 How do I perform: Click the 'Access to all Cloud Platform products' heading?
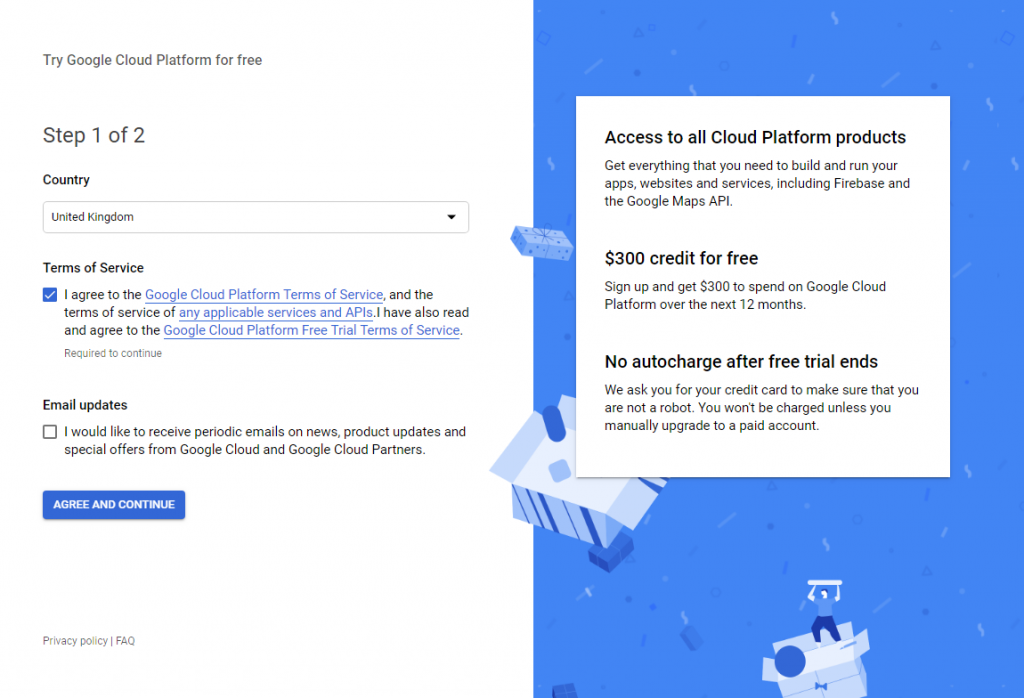click(755, 137)
